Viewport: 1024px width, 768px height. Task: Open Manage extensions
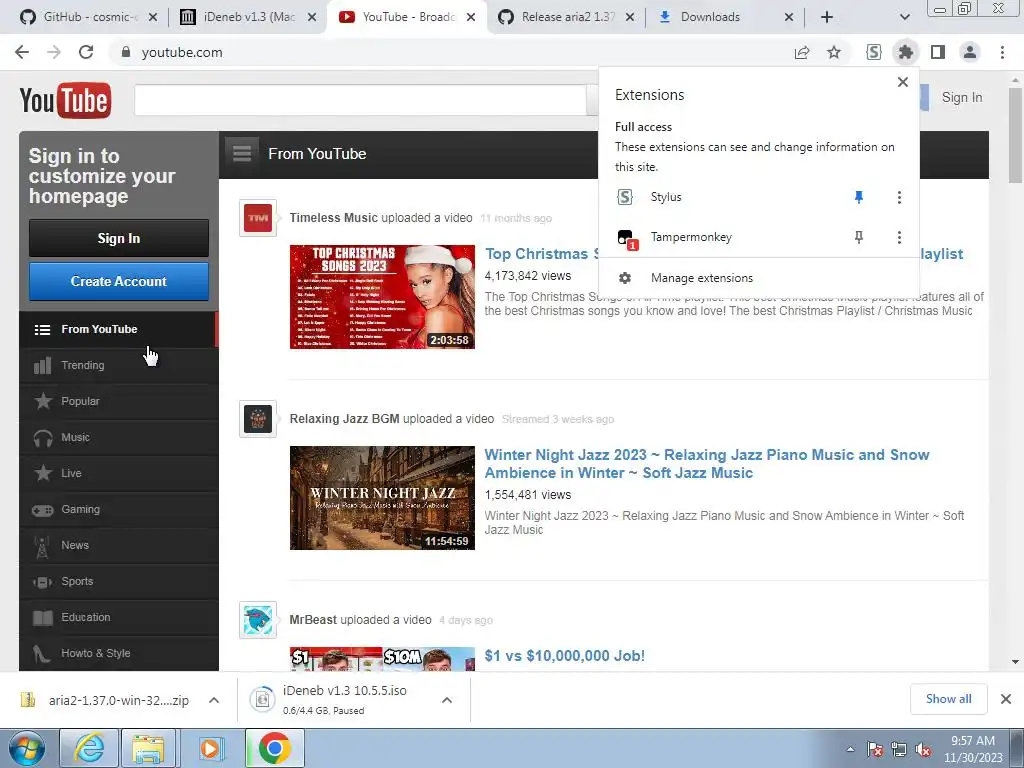pyautogui.click(x=759, y=278)
